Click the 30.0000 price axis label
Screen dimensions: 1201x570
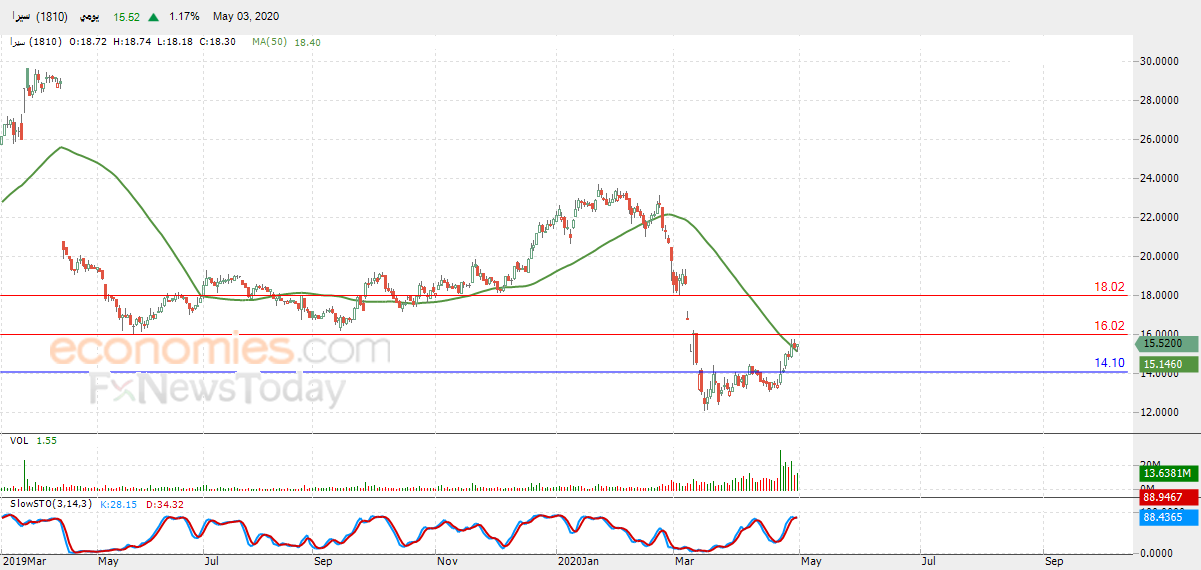(1160, 61)
